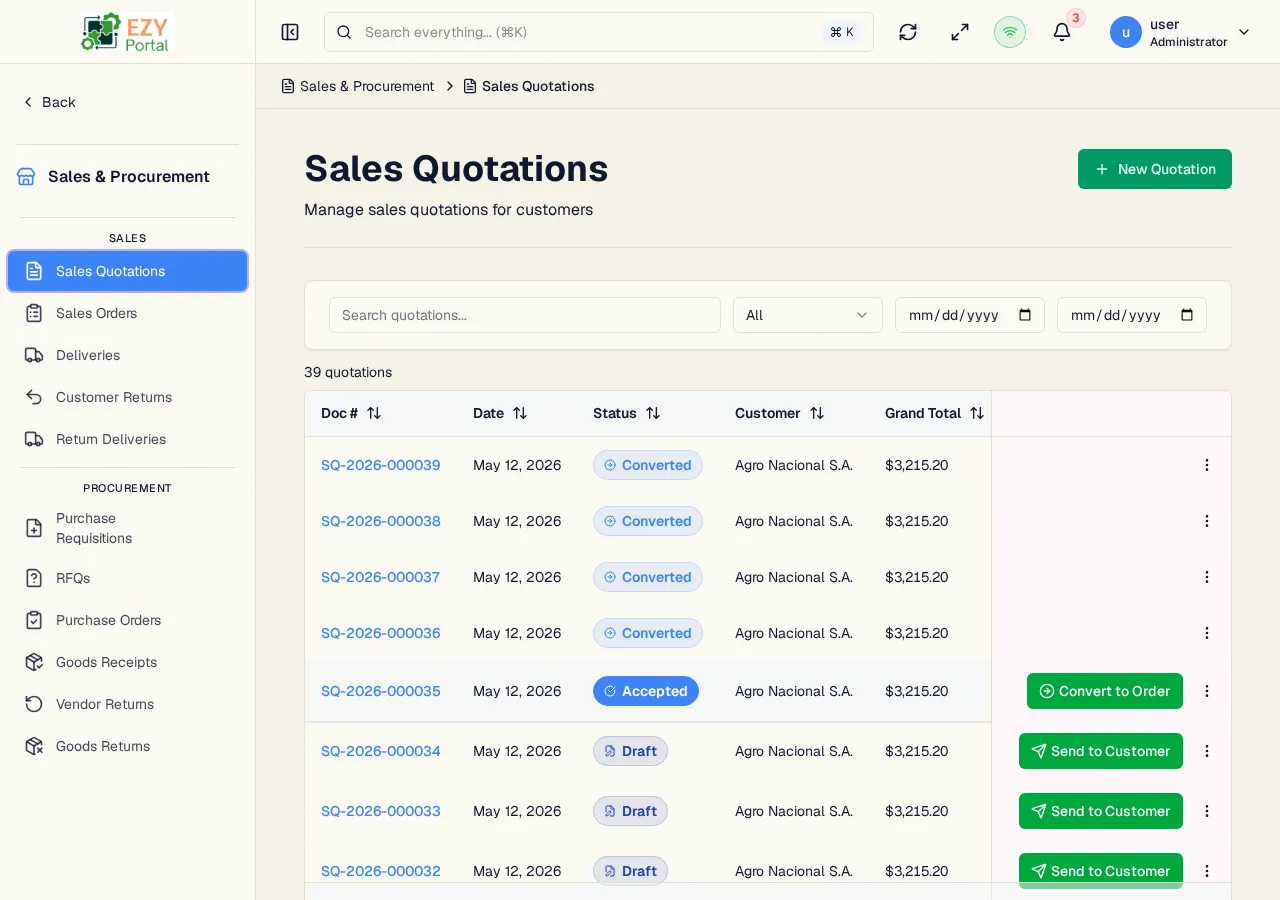Screen dimensions: 1280x900
Task: Open quotation SQ-2026-000036 link
Action: pyautogui.click(x=381, y=633)
